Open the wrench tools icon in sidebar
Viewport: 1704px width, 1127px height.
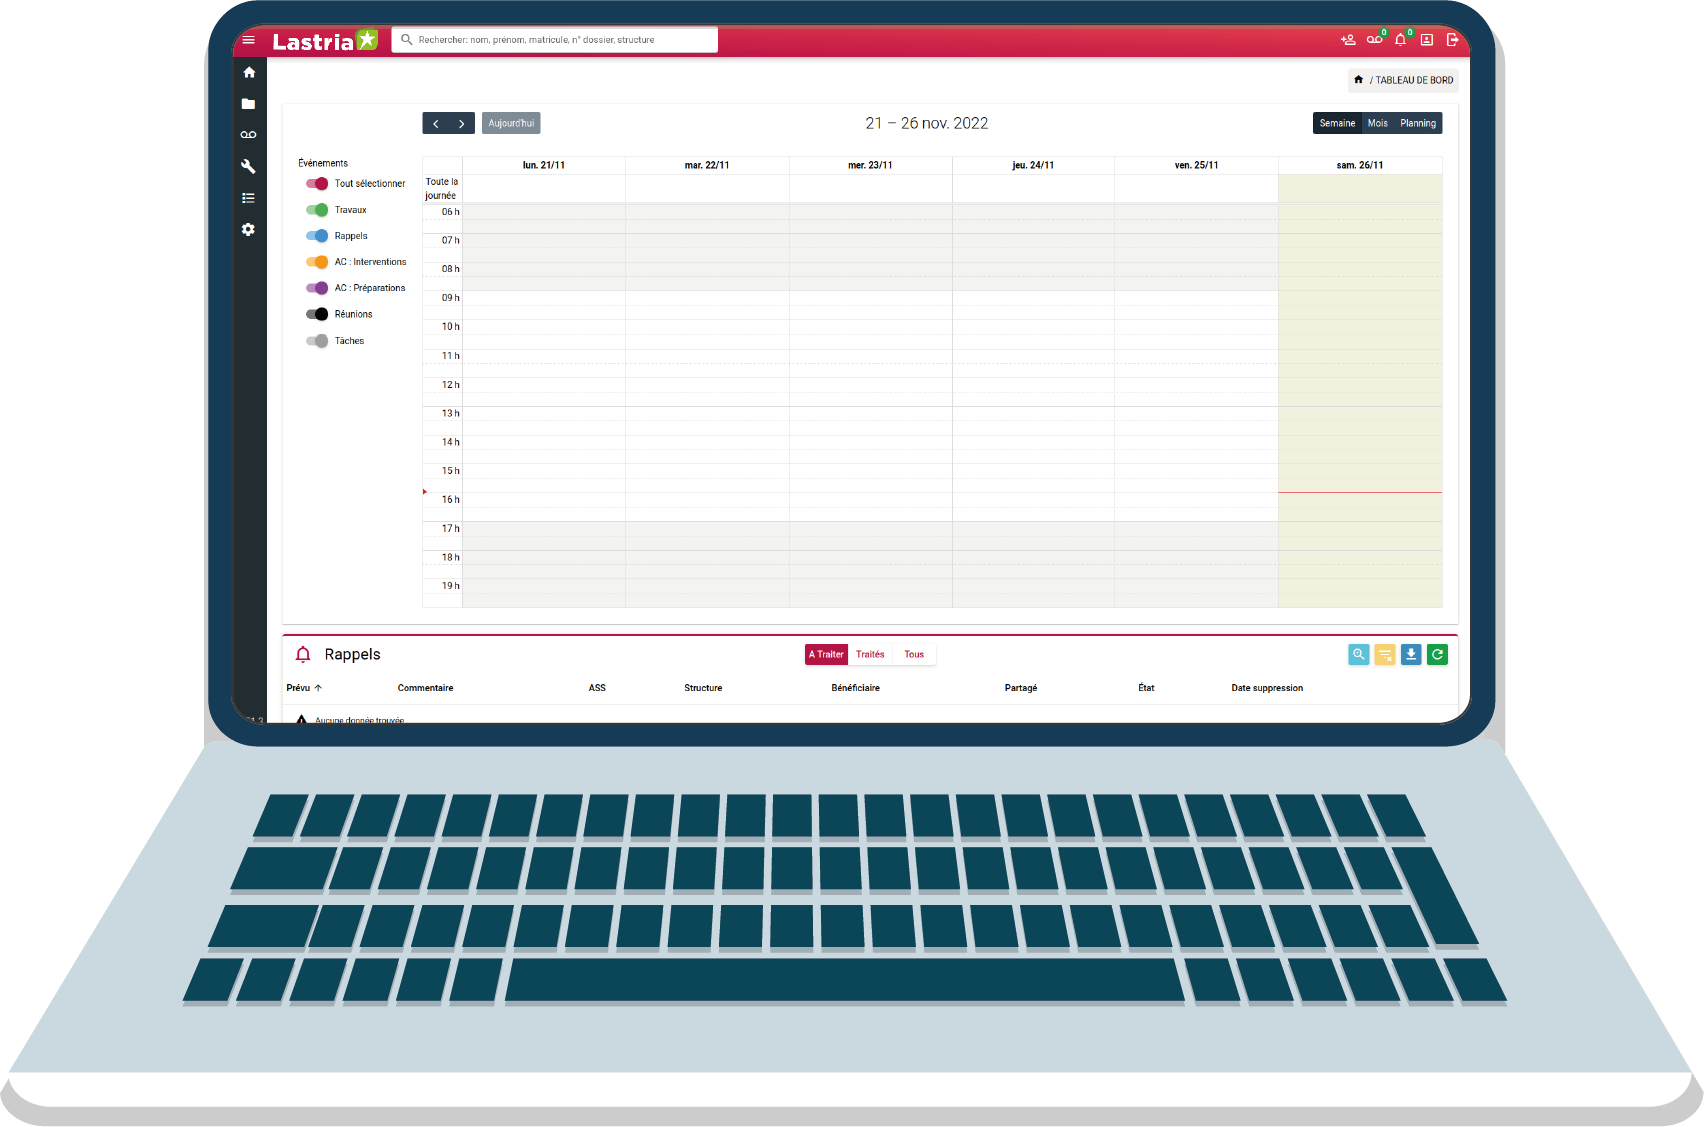(x=249, y=167)
